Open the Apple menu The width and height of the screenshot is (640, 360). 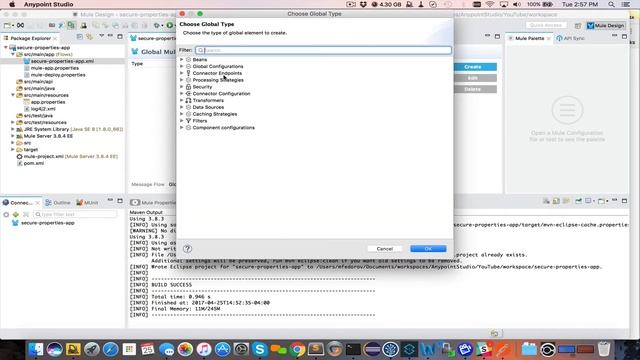pyautogui.click(x=12, y=4)
